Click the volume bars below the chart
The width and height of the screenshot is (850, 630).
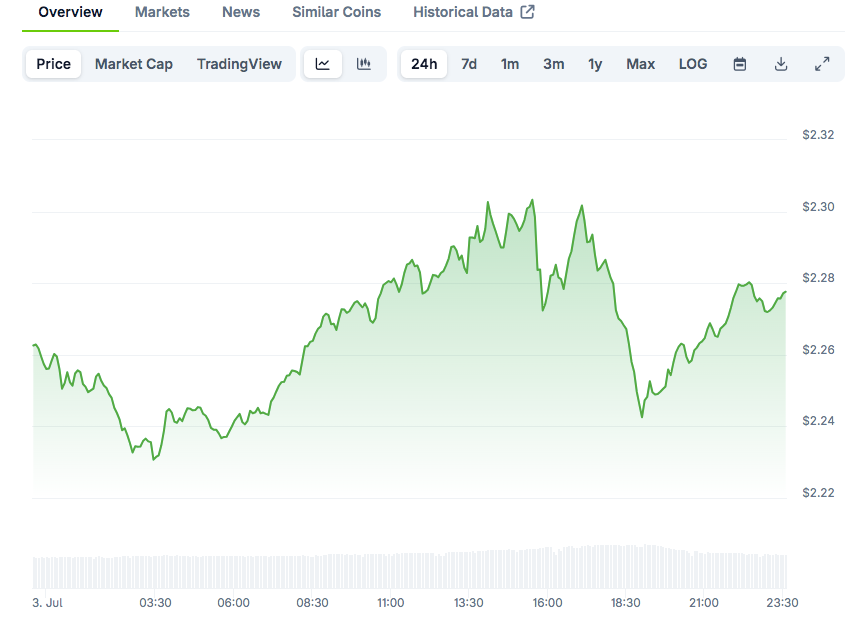click(410, 568)
